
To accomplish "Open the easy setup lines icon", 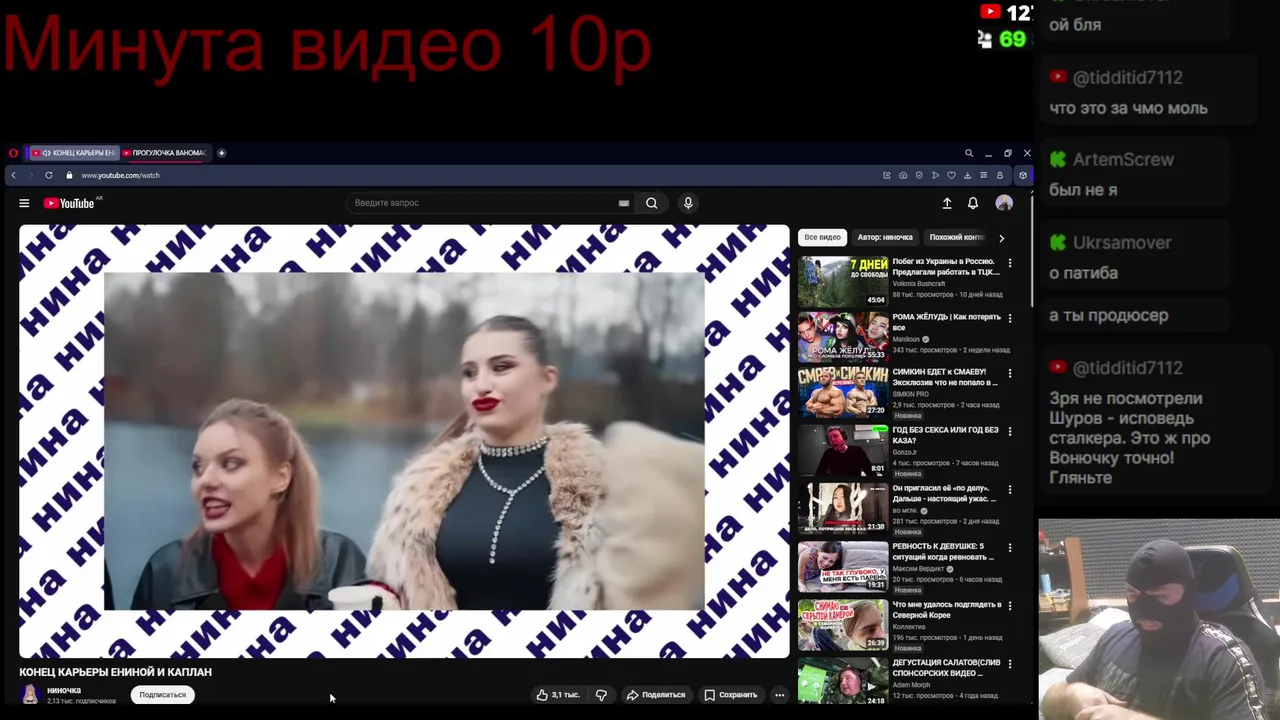I will click(983, 175).
